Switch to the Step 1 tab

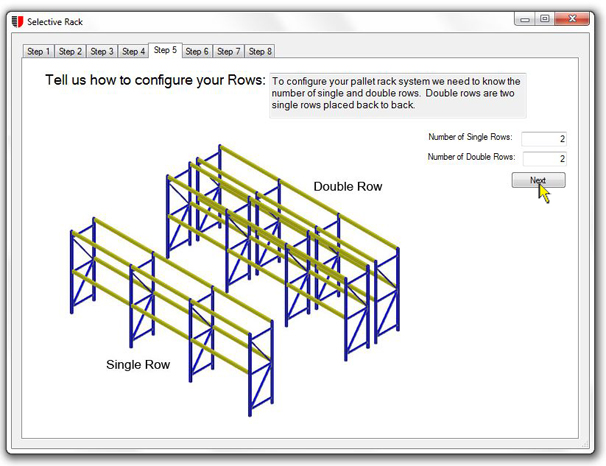tap(38, 51)
